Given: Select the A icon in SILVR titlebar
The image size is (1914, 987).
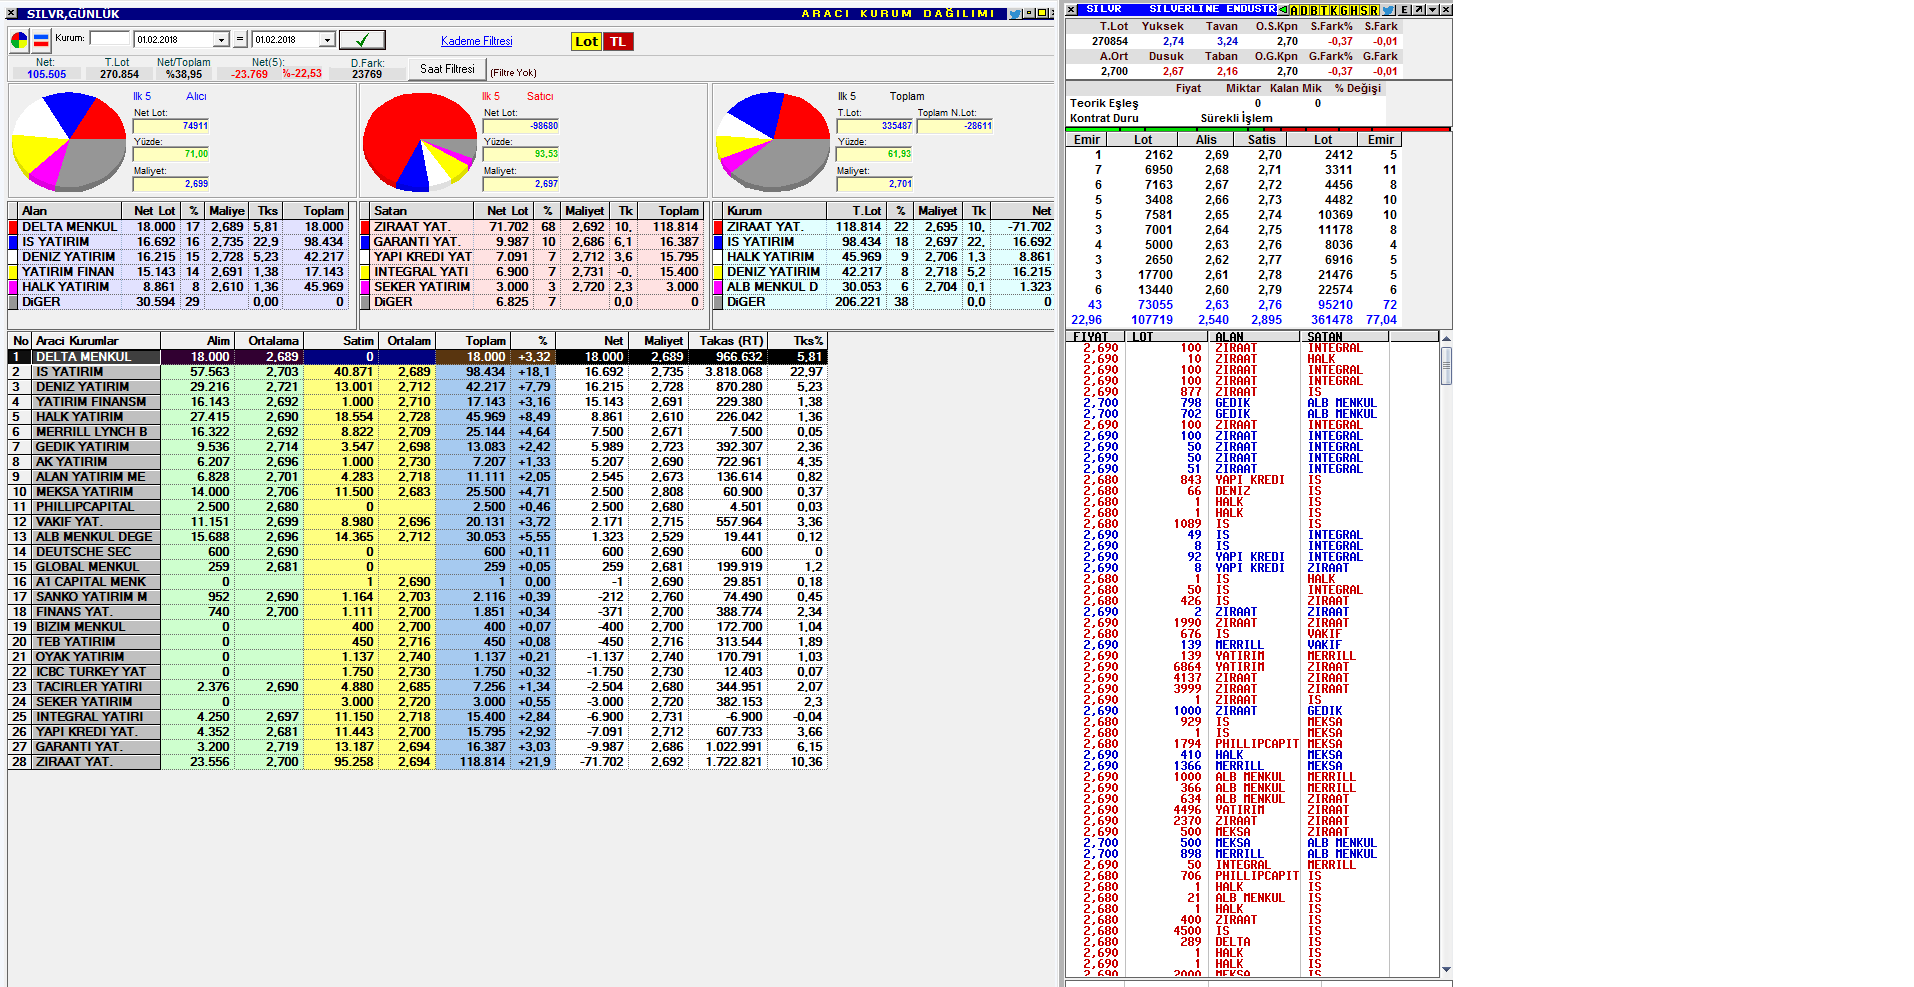Looking at the screenshot, I should (1294, 10).
